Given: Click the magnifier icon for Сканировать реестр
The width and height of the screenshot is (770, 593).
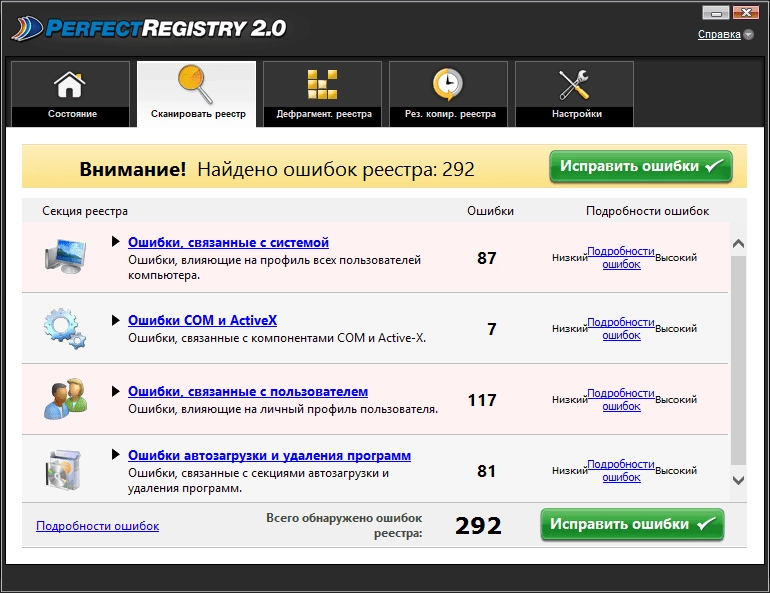Looking at the screenshot, I should (x=195, y=84).
